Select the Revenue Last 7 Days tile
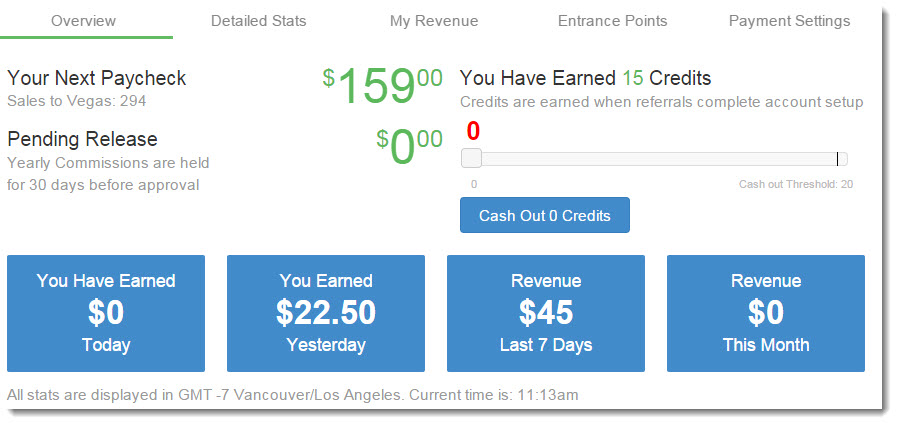This screenshot has height=424, width=897. 546,314
